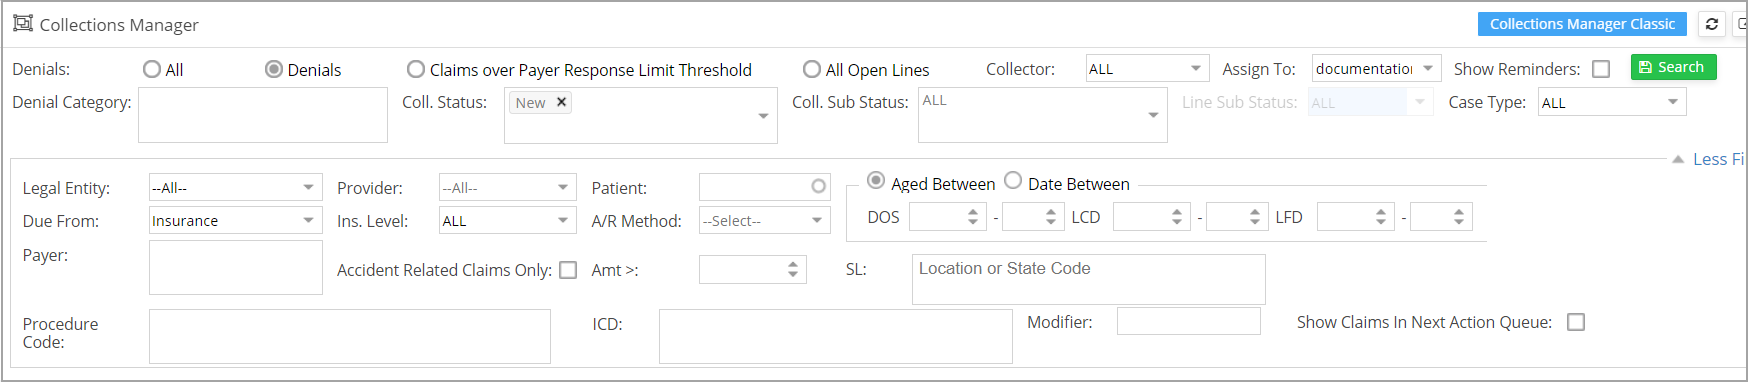Select the All denials radio button
1748x382 pixels.
coord(152,69)
